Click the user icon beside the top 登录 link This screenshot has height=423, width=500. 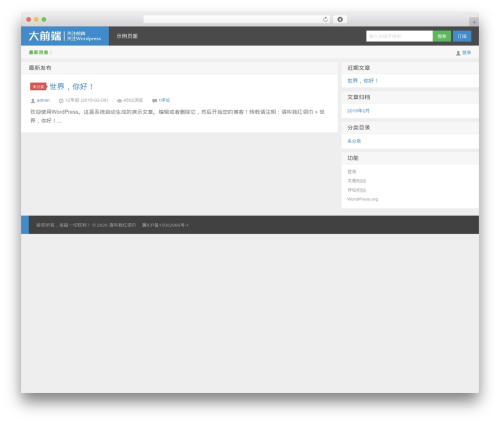(x=458, y=53)
